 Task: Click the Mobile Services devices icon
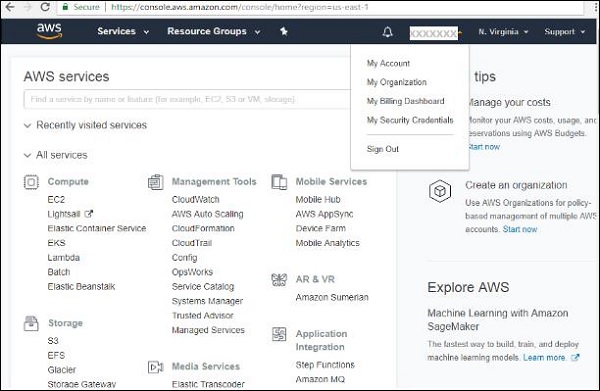tap(279, 182)
